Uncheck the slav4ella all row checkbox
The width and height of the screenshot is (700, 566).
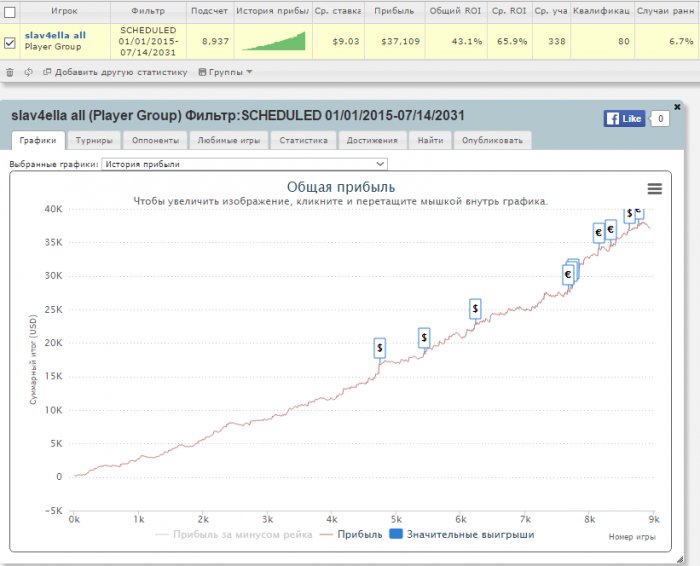coord(9,42)
